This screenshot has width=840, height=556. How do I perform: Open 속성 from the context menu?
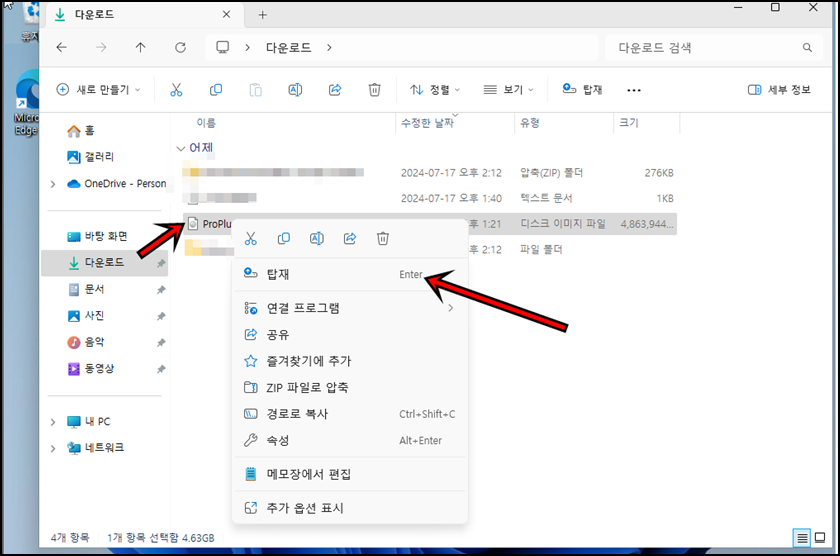click(x=350, y=440)
